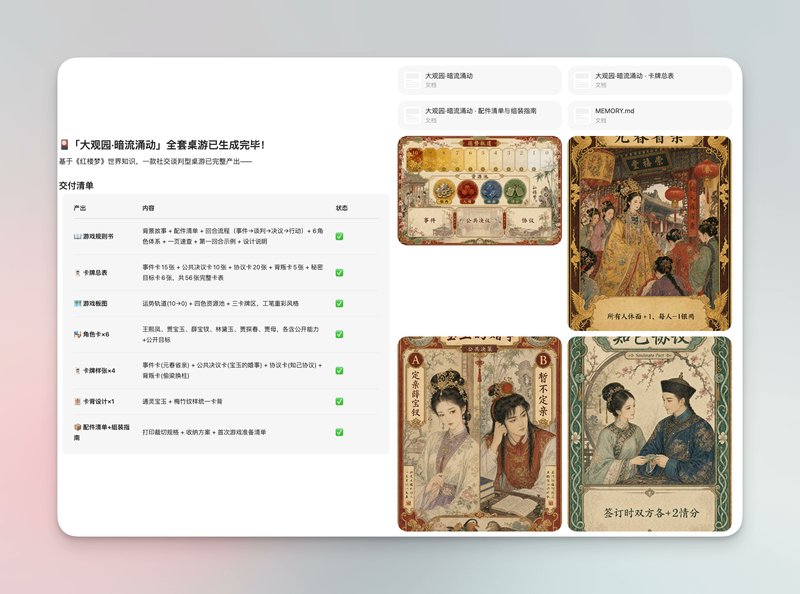This screenshot has height=594, width=800.
Task: Toggle the 卡牌总表 green status checkmark
Action: (339, 273)
